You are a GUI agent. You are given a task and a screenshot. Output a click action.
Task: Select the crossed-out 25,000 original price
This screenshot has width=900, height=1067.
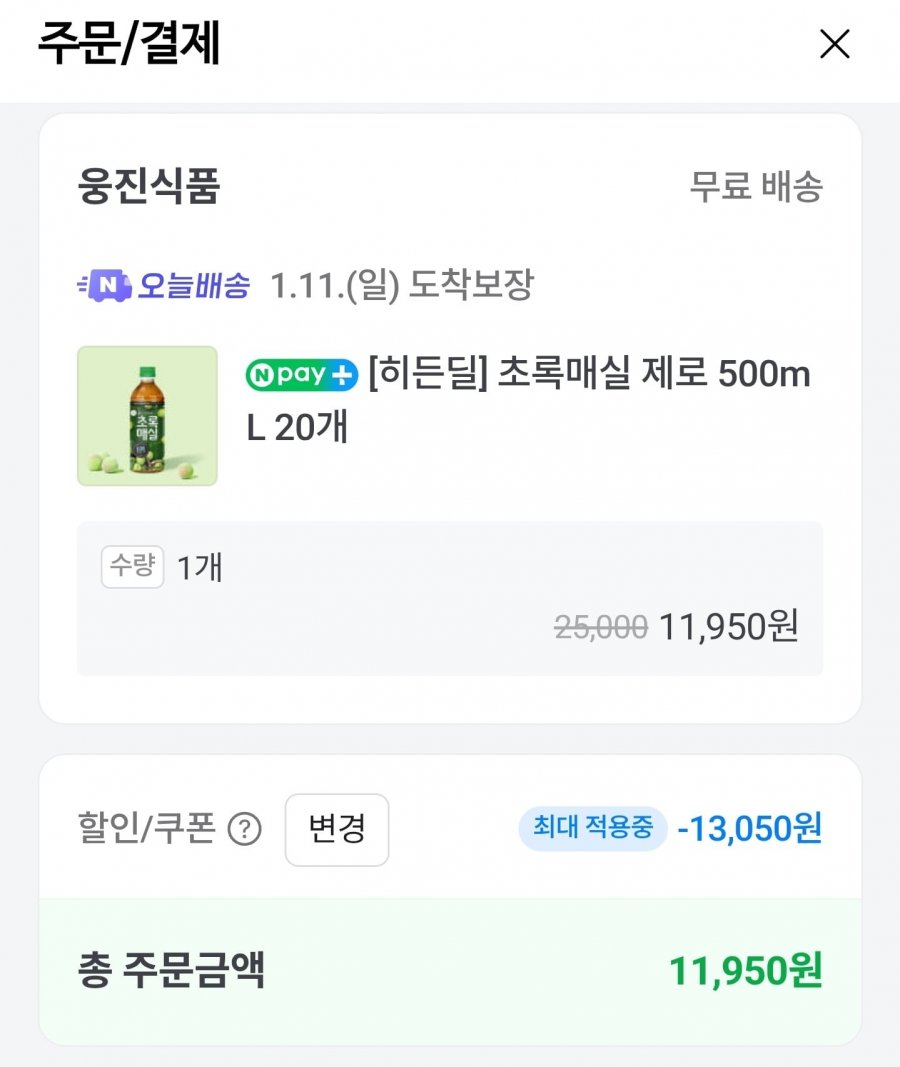point(601,627)
